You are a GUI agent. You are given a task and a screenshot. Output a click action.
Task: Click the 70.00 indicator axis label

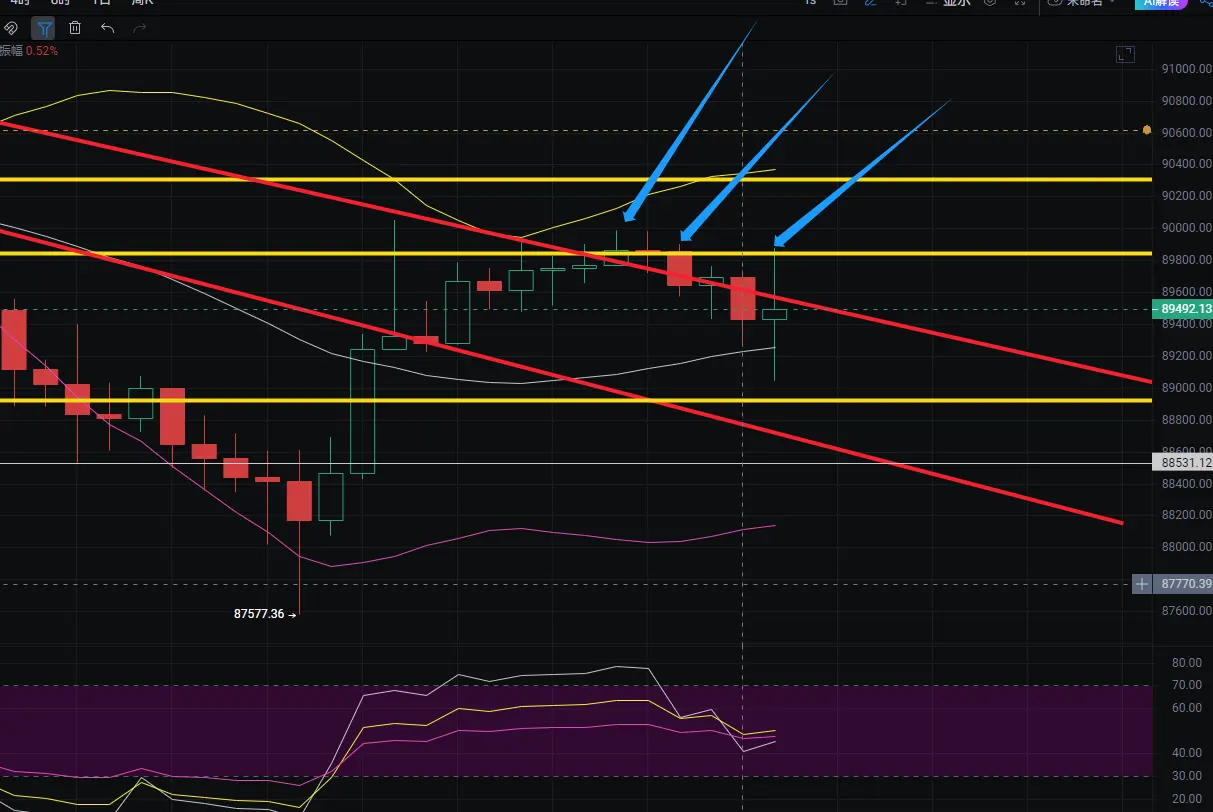tap(1187, 685)
